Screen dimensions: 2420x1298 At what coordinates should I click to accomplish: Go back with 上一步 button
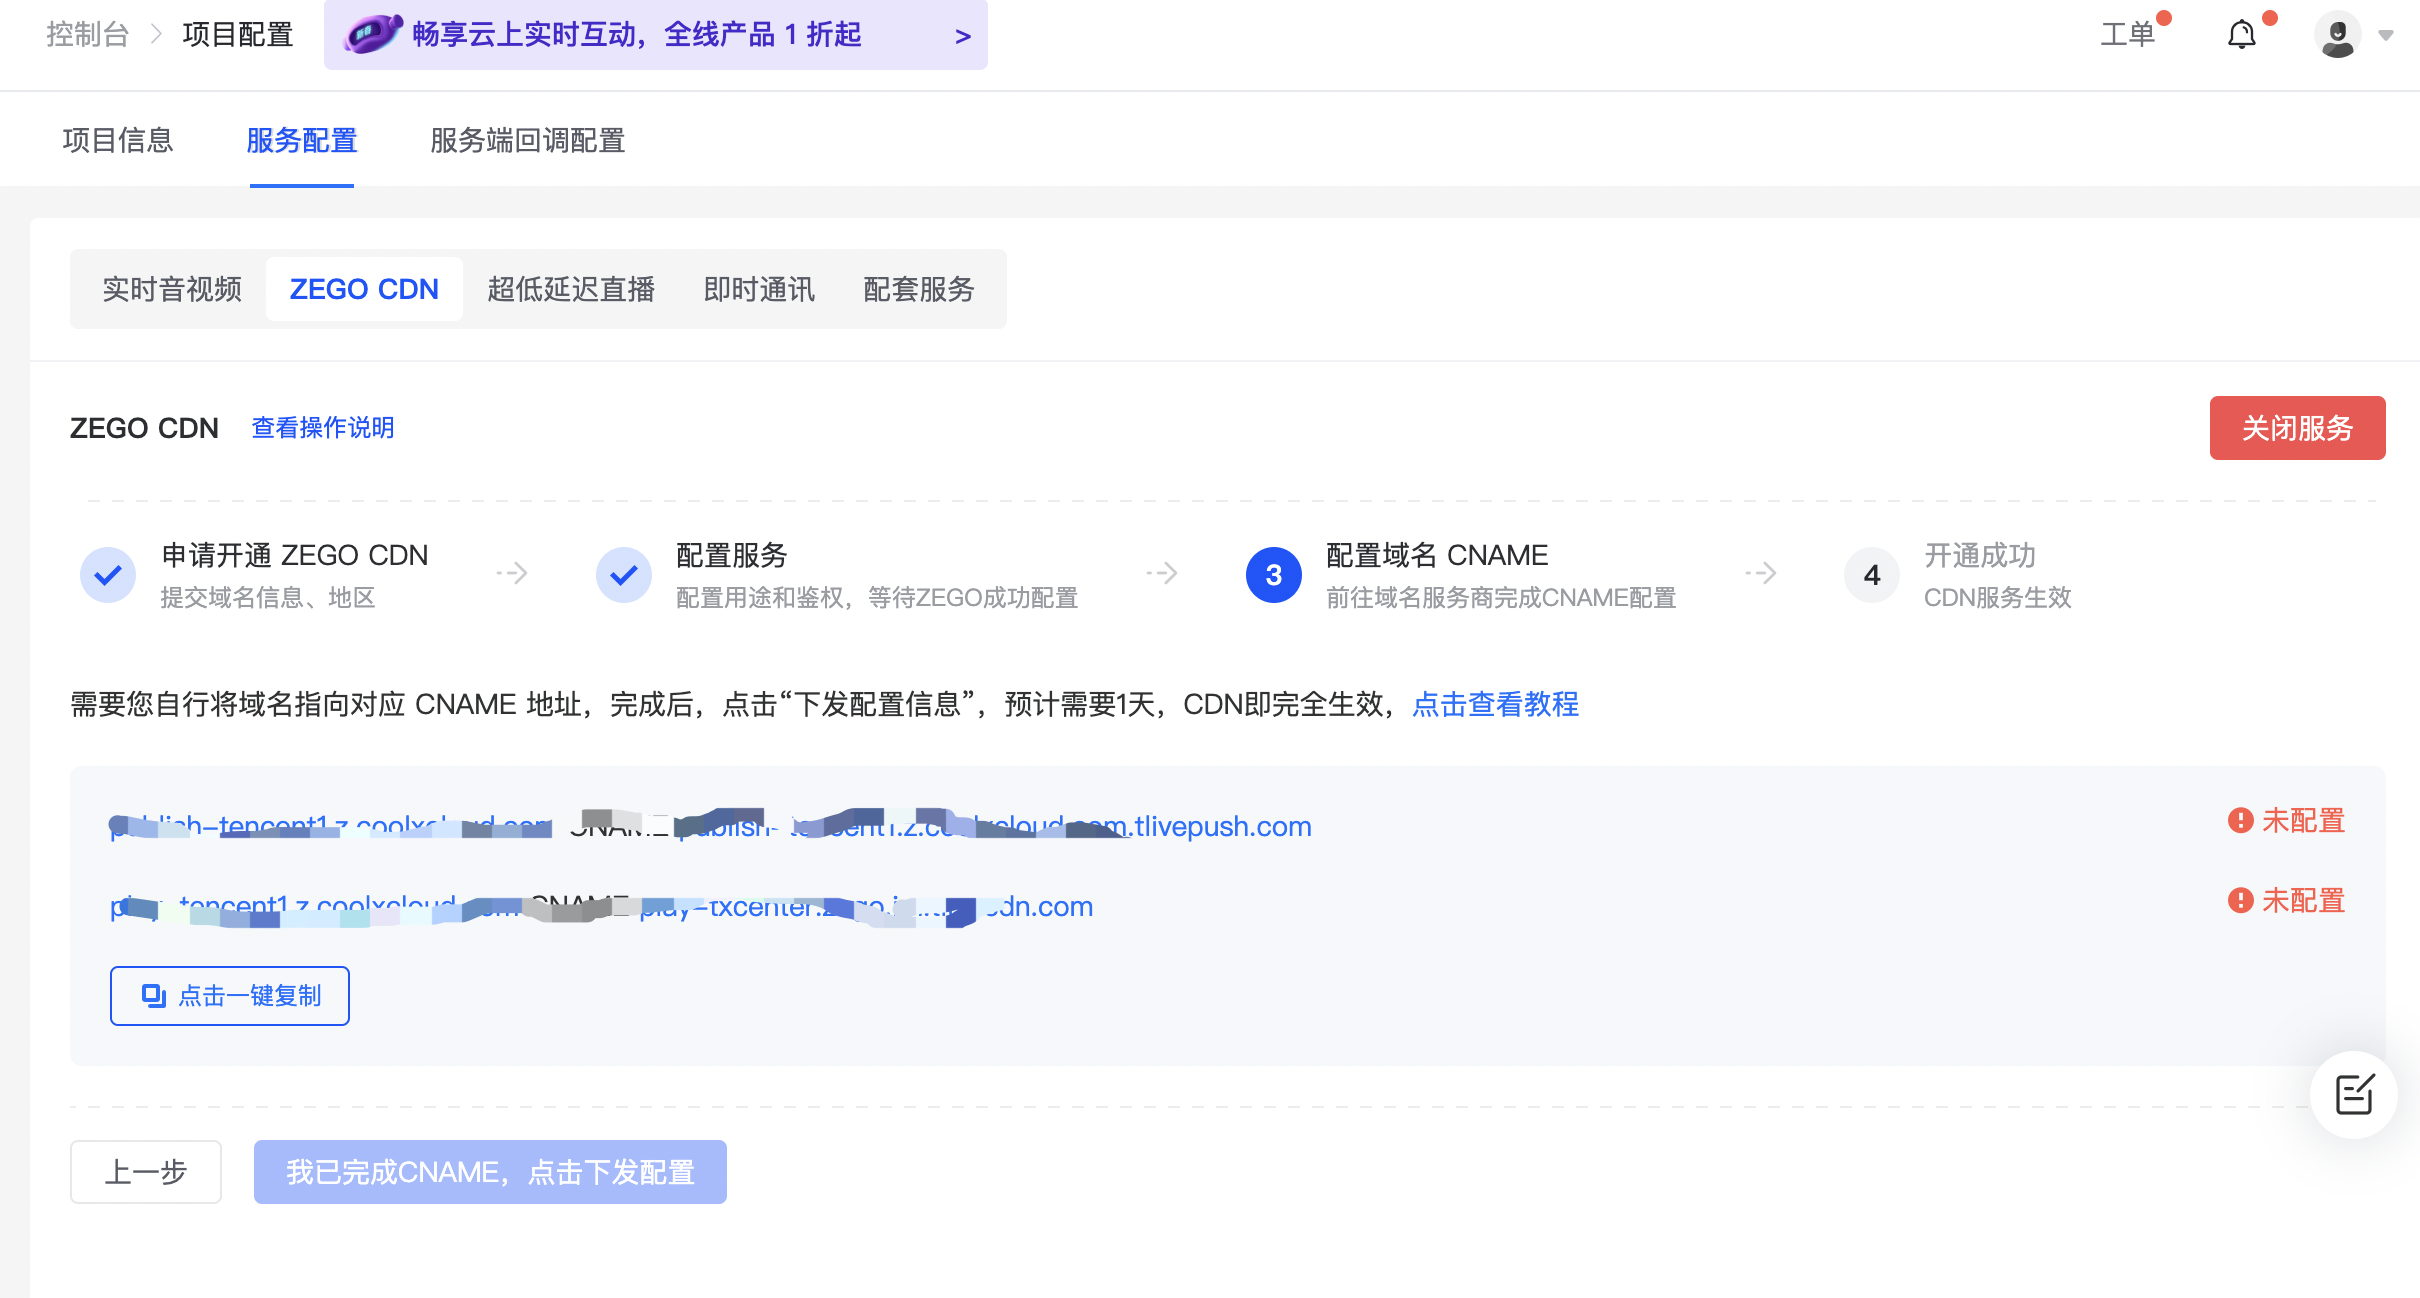pos(146,1171)
